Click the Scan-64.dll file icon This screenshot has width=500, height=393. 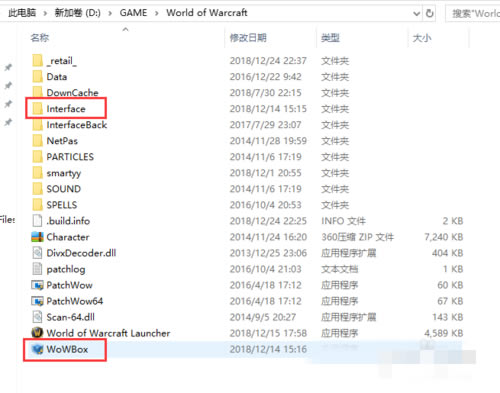click(x=37, y=317)
